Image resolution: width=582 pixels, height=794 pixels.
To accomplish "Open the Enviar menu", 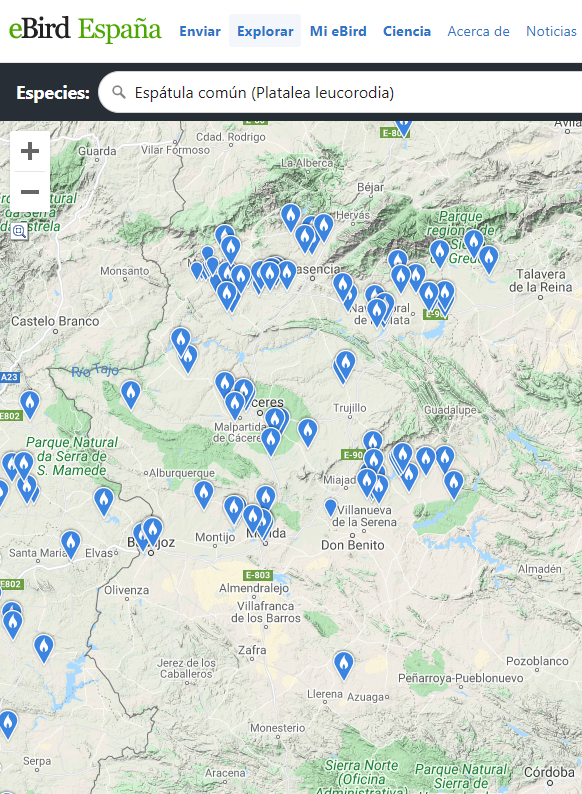I will (x=200, y=31).
